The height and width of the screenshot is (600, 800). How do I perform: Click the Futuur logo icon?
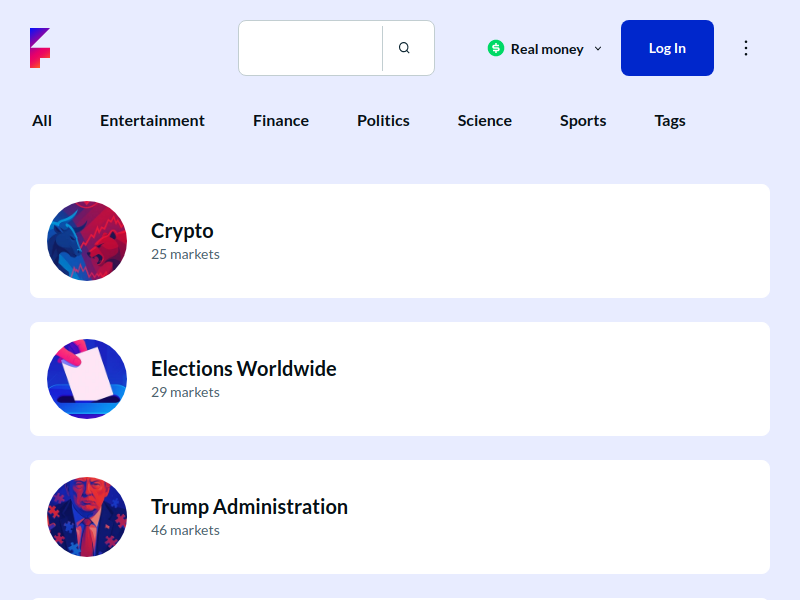point(40,48)
